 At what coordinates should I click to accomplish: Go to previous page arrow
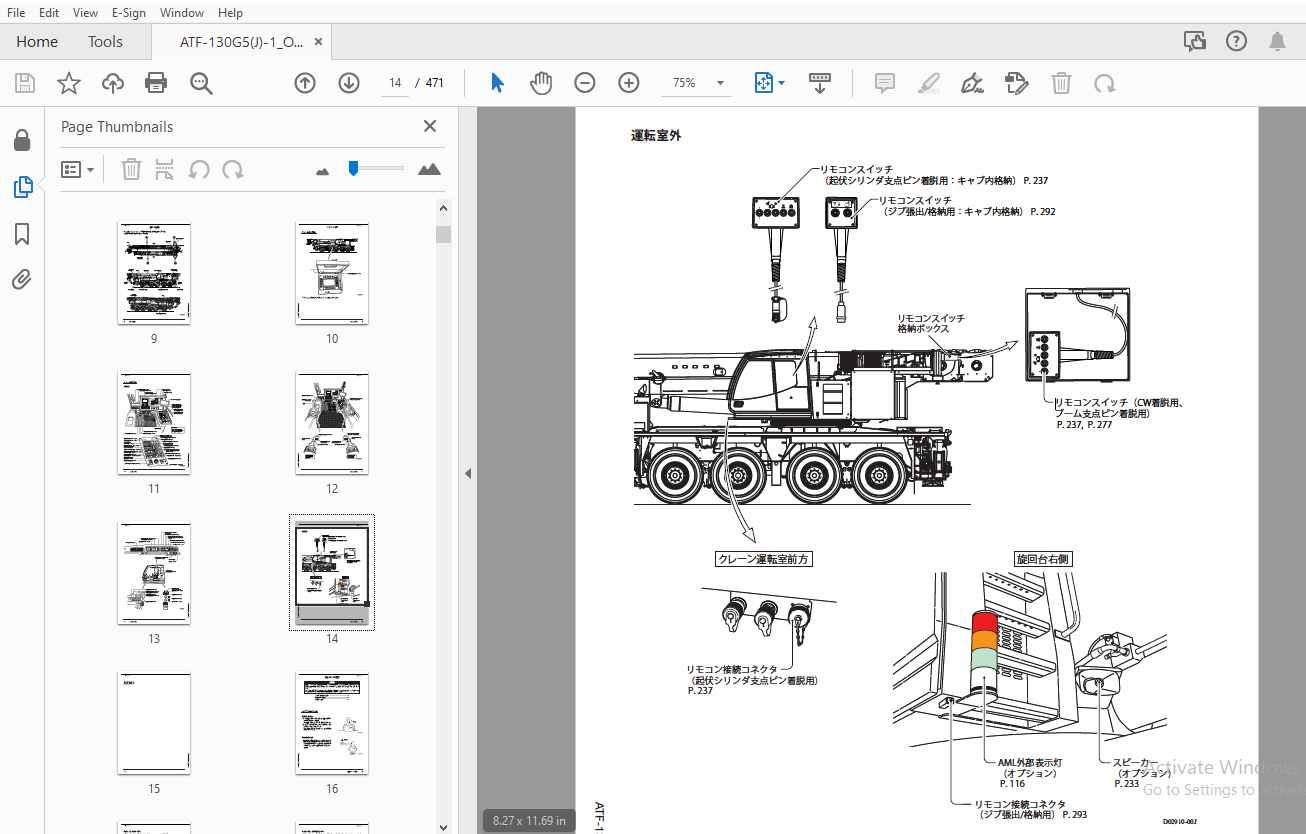[x=305, y=83]
